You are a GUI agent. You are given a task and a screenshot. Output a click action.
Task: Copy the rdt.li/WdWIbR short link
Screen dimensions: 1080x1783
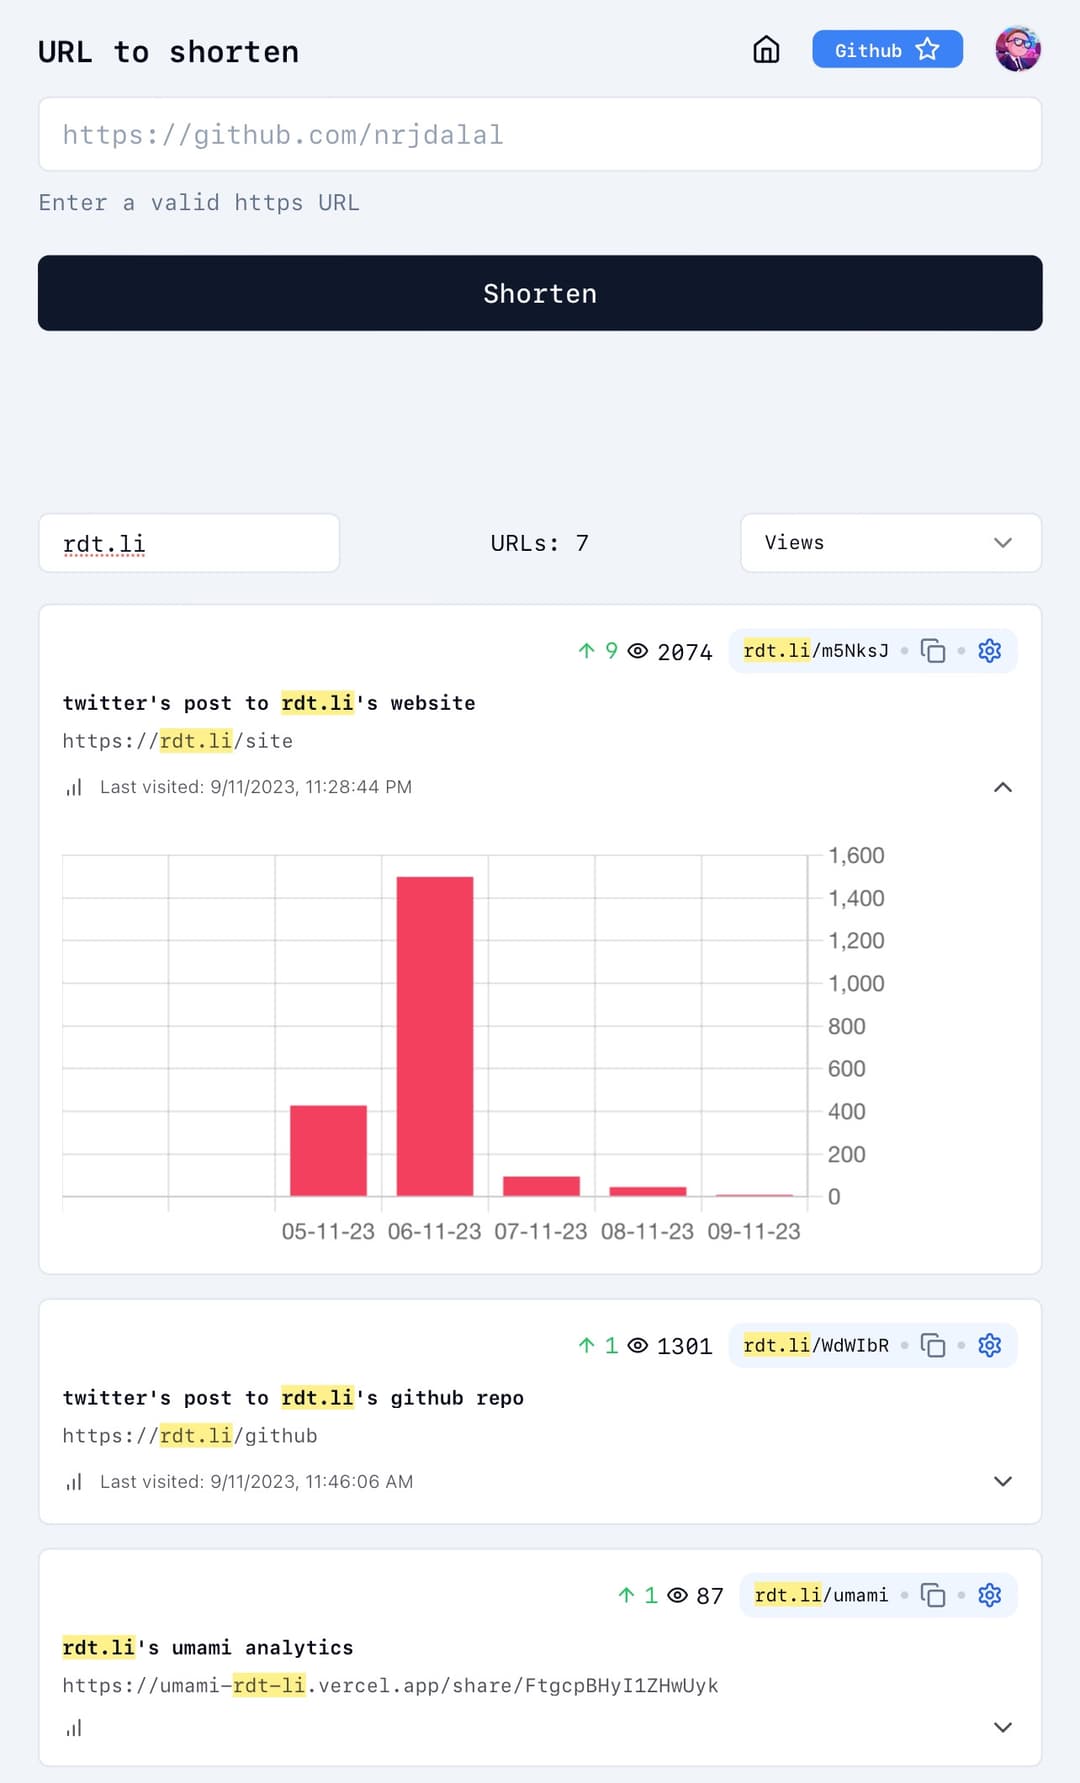coord(932,1346)
